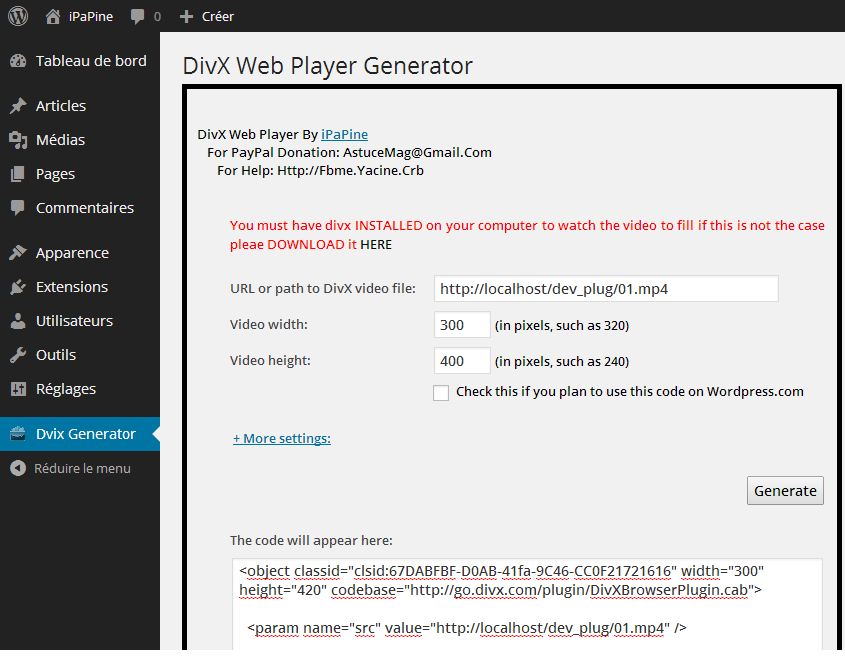Check the Wordpress.com code checkbox
Viewport: 845px width, 657px height.
tap(441, 393)
